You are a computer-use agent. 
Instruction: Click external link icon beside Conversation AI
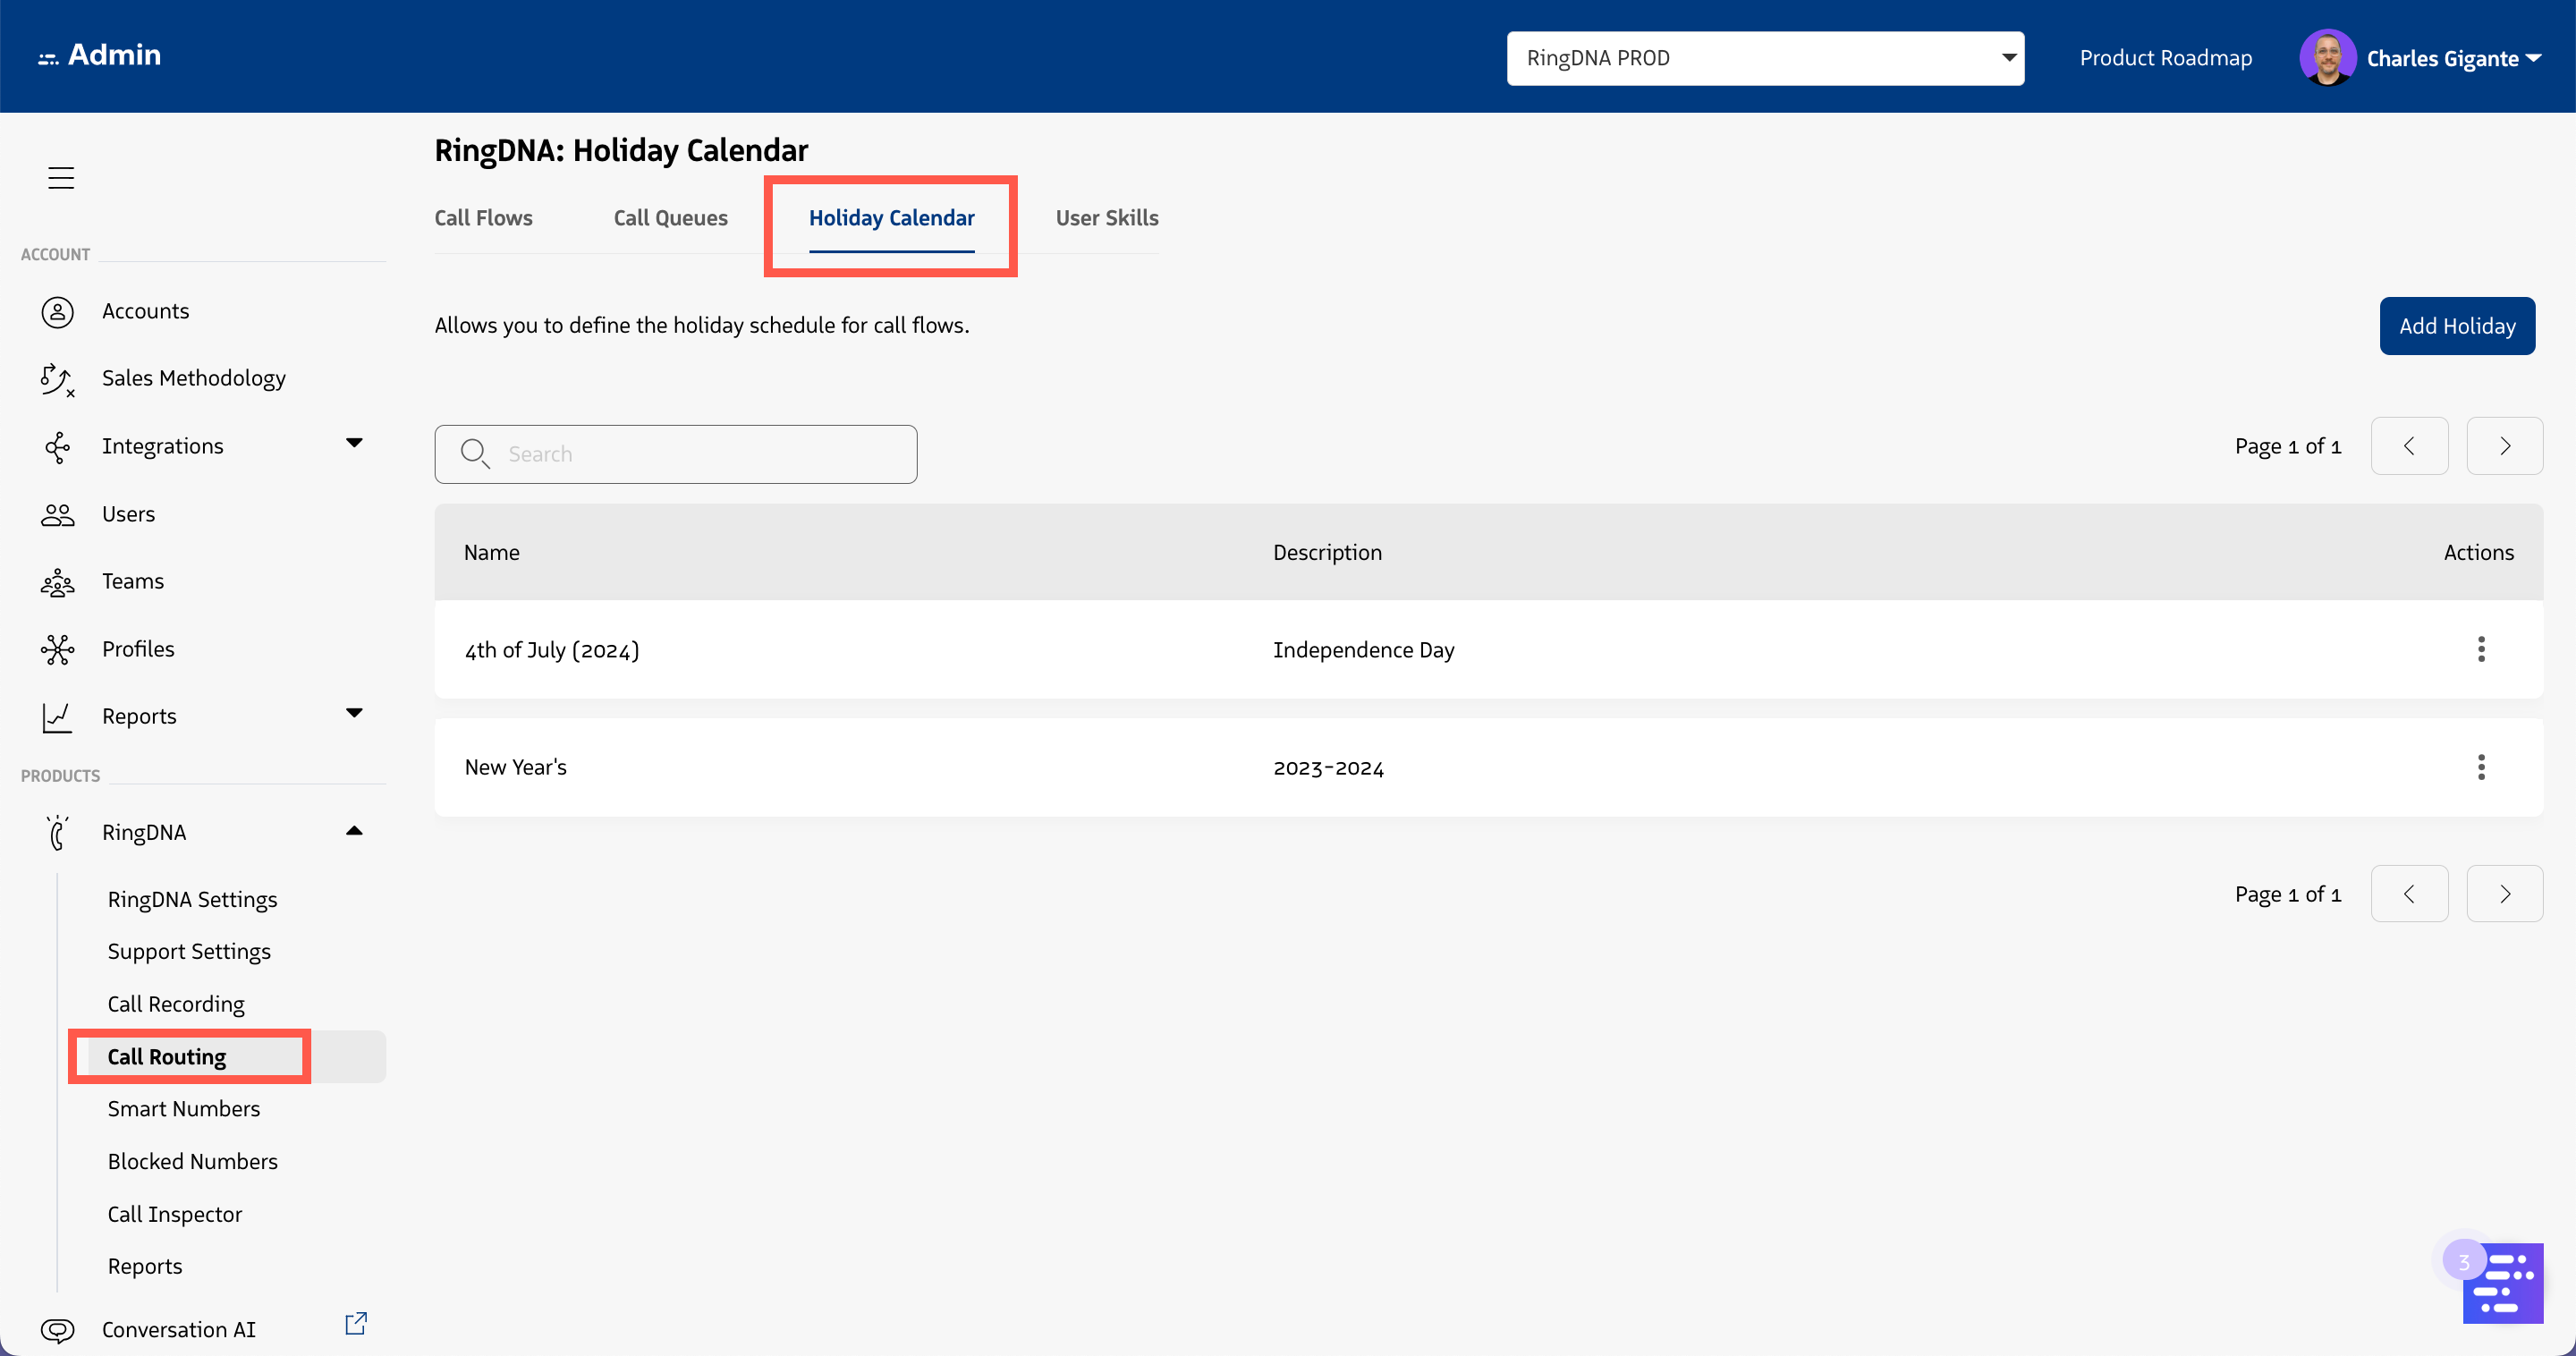pos(356,1324)
